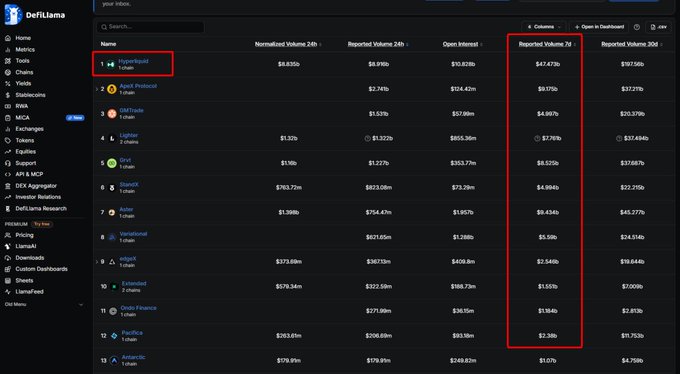This screenshot has width=680, height=374.
Task: Go to Home in the sidebar
Action: point(23,38)
